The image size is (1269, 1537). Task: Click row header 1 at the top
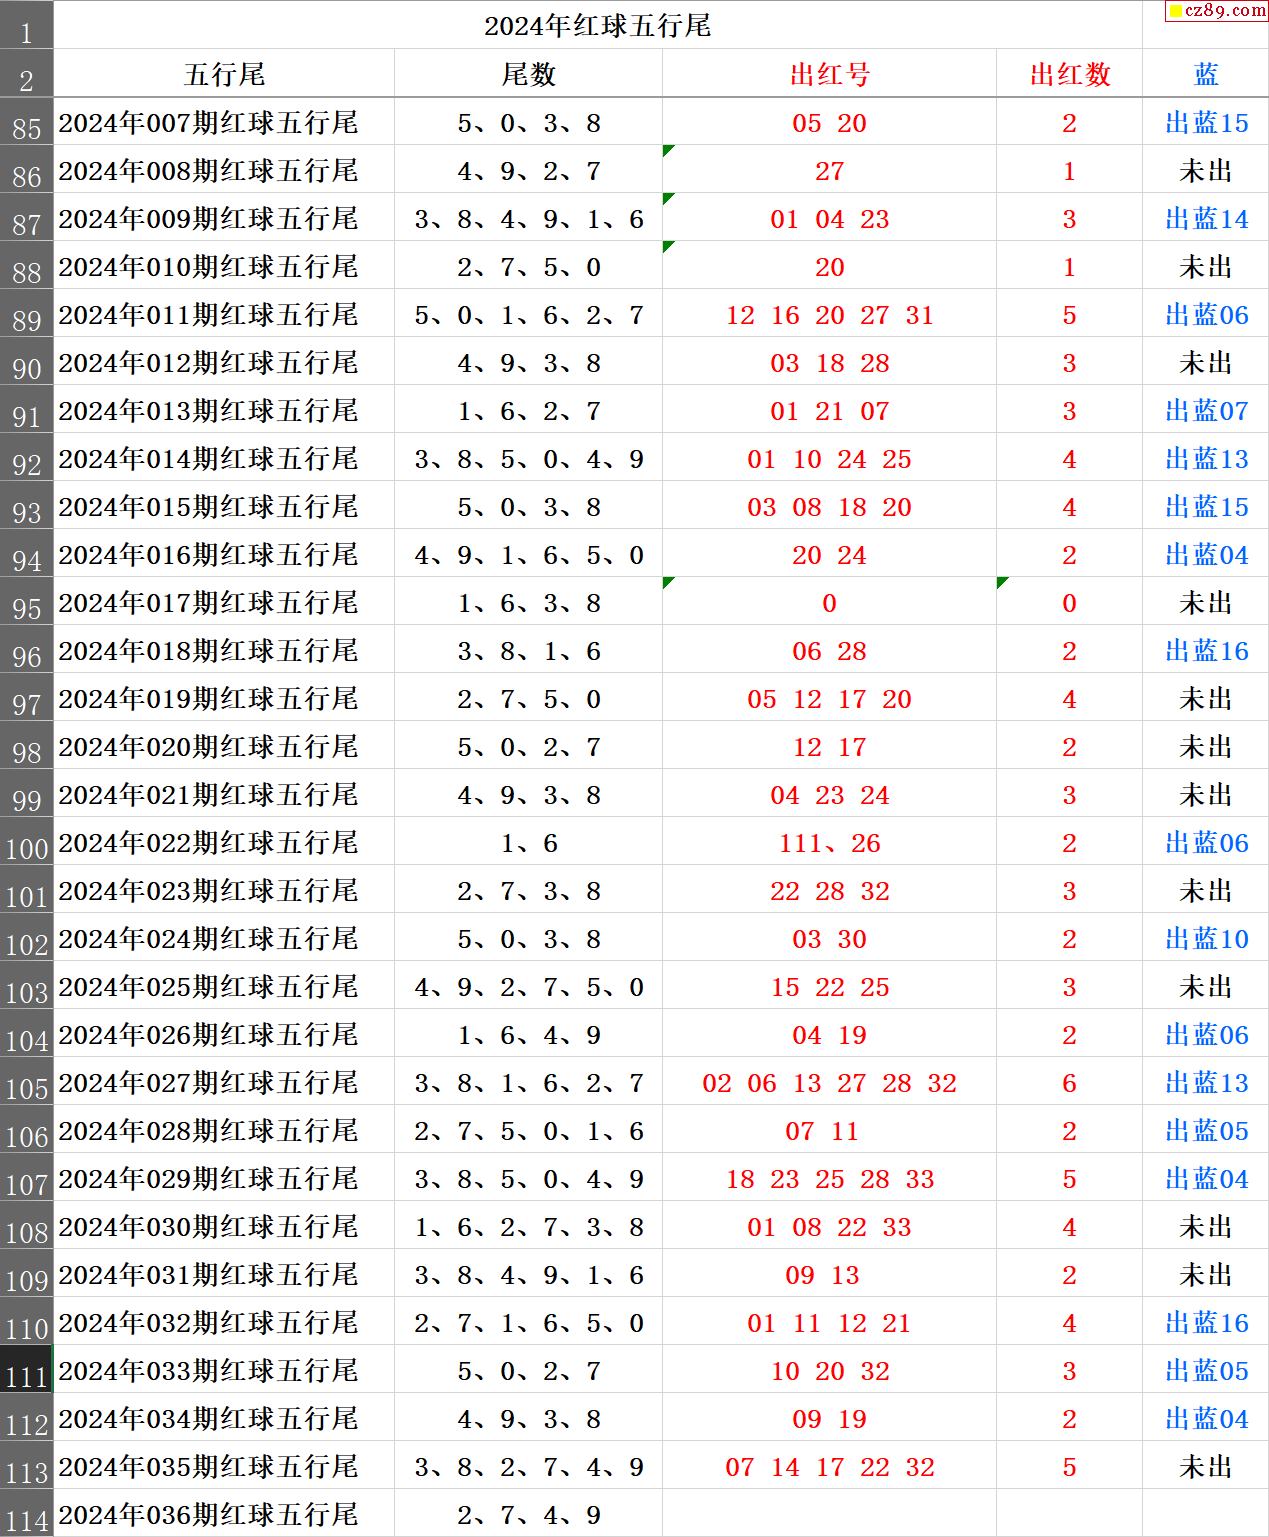[26, 28]
